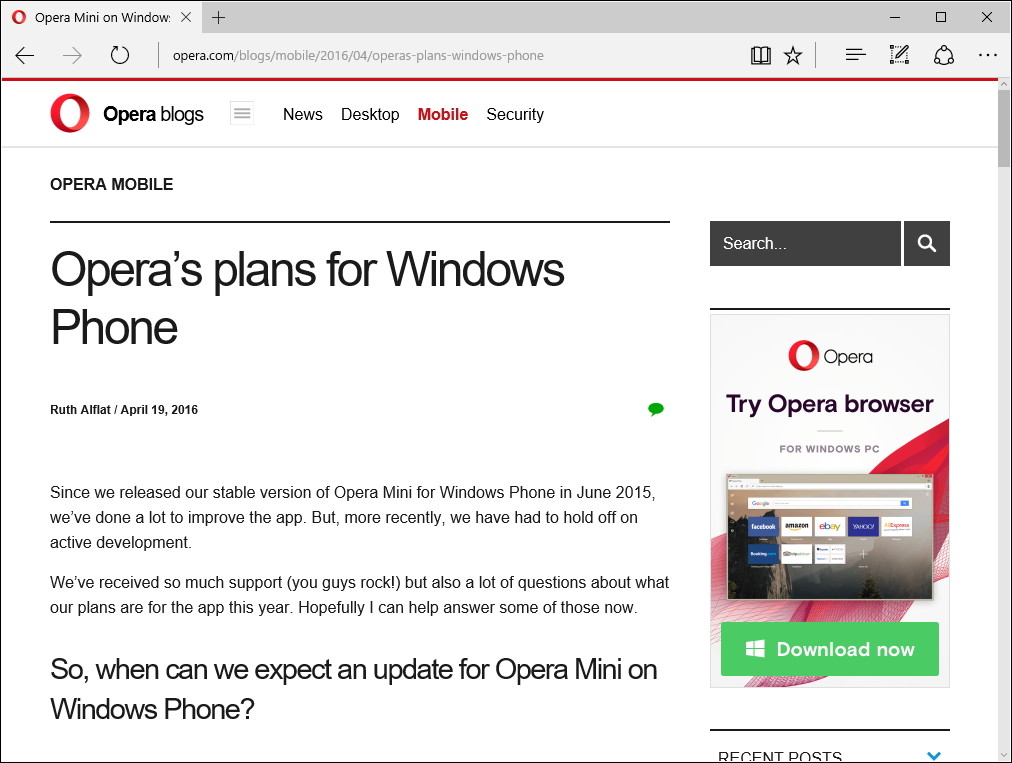The width and height of the screenshot is (1012, 763).
Task: Click the green comment bubble icon
Action: [x=656, y=409]
